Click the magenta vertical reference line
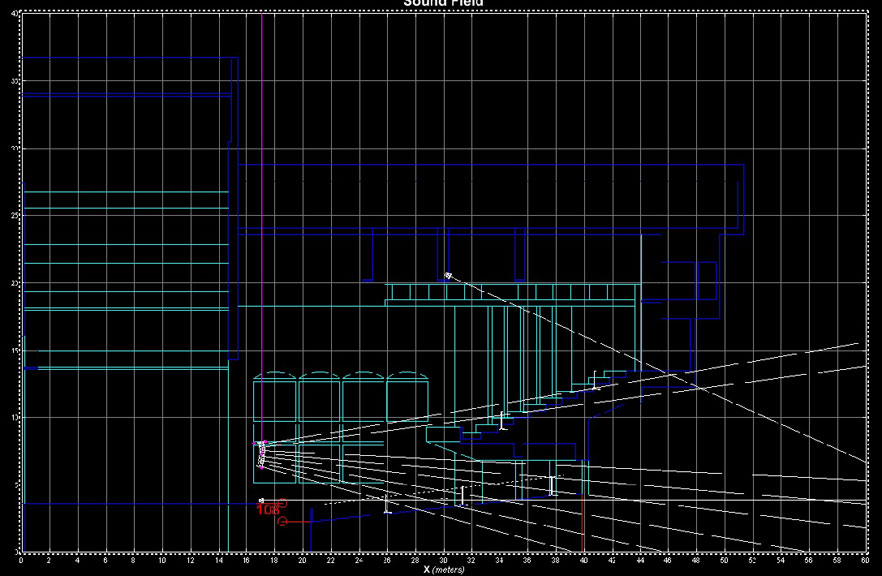 [262, 200]
